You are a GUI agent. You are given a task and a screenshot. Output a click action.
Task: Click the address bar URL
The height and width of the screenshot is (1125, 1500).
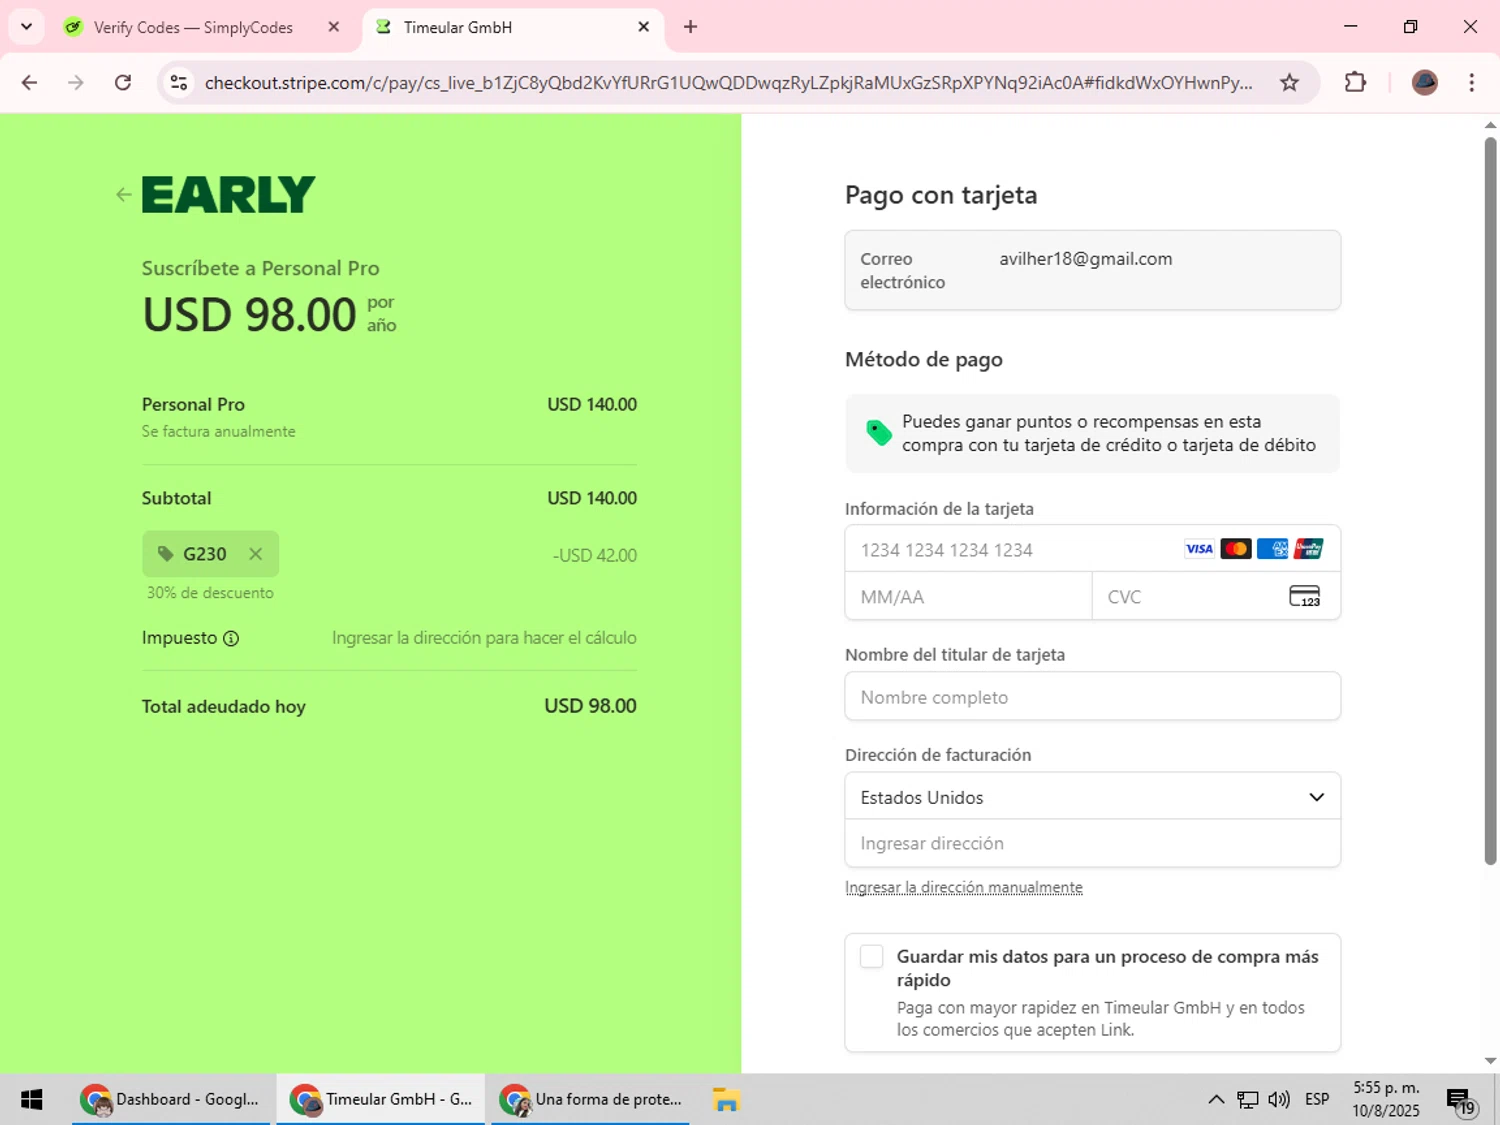pos(728,83)
